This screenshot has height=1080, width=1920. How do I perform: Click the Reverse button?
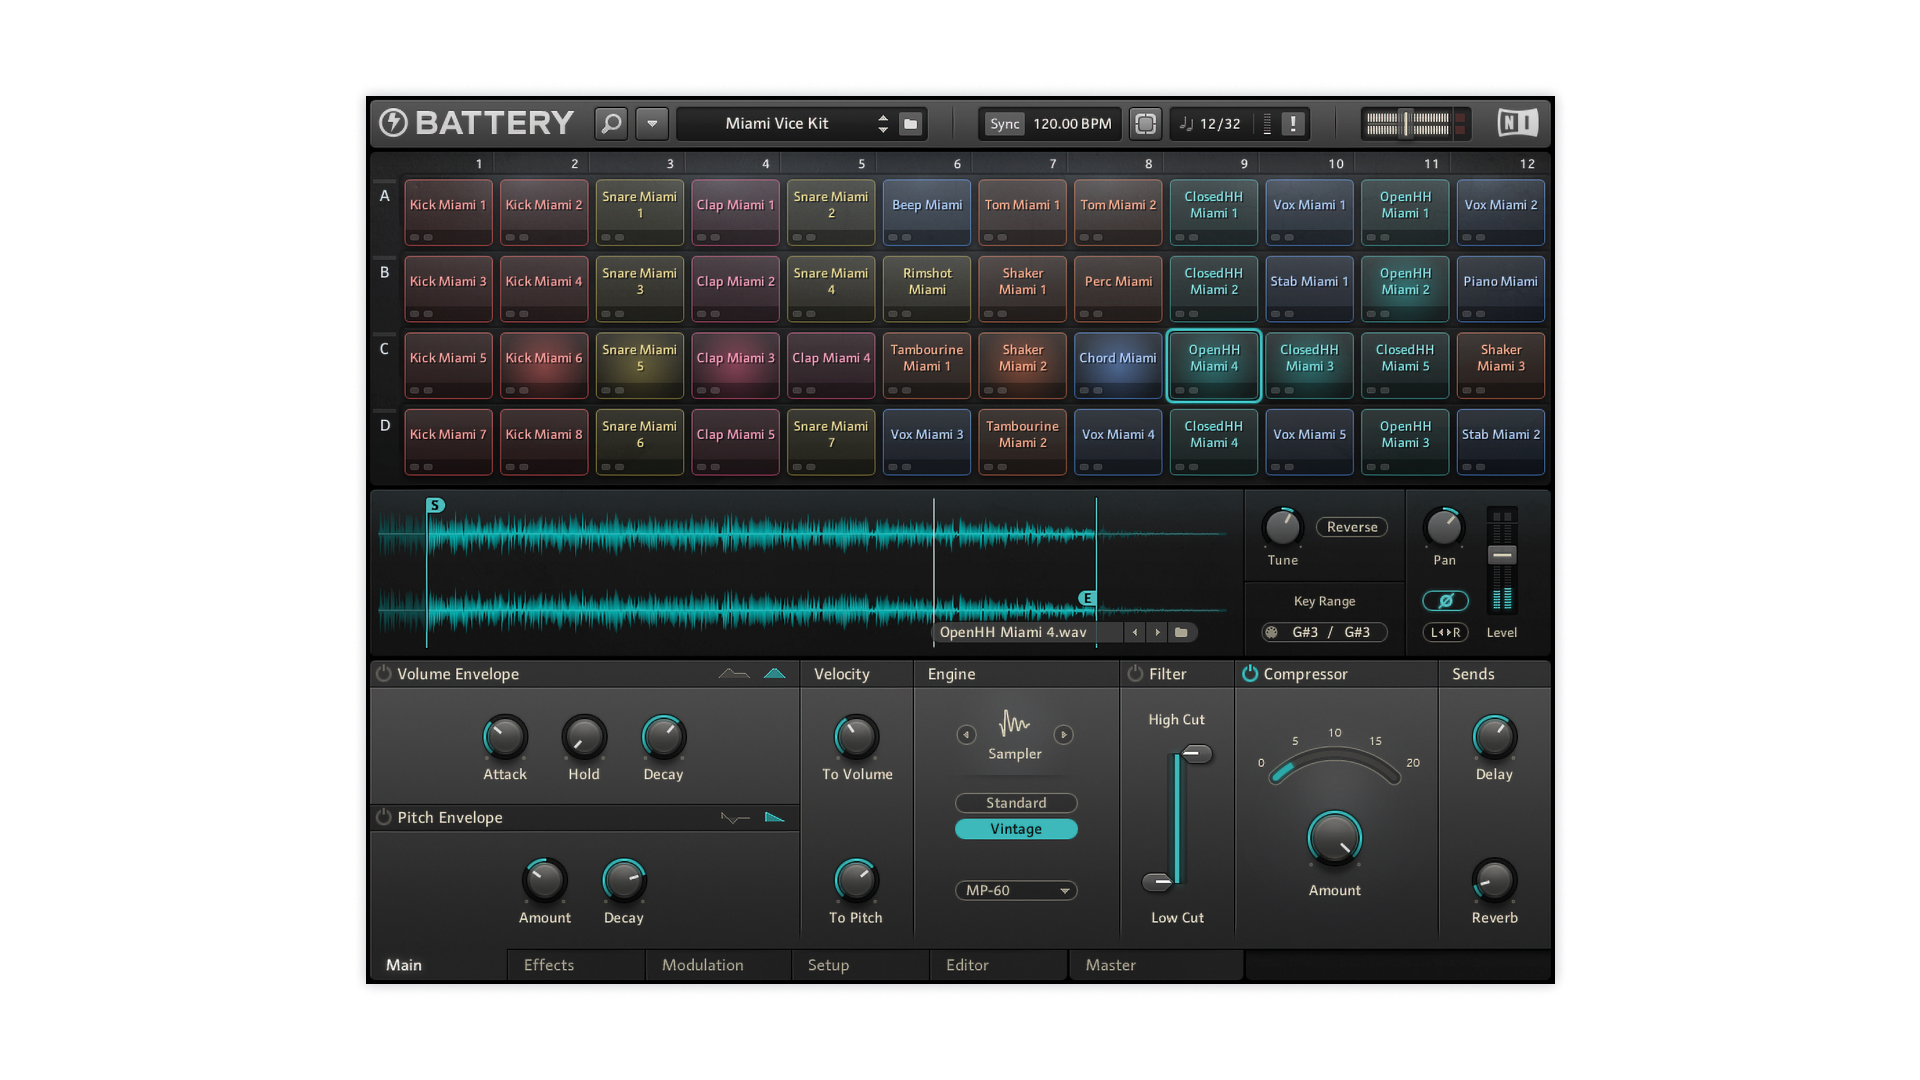pyautogui.click(x=1352, y=527)
